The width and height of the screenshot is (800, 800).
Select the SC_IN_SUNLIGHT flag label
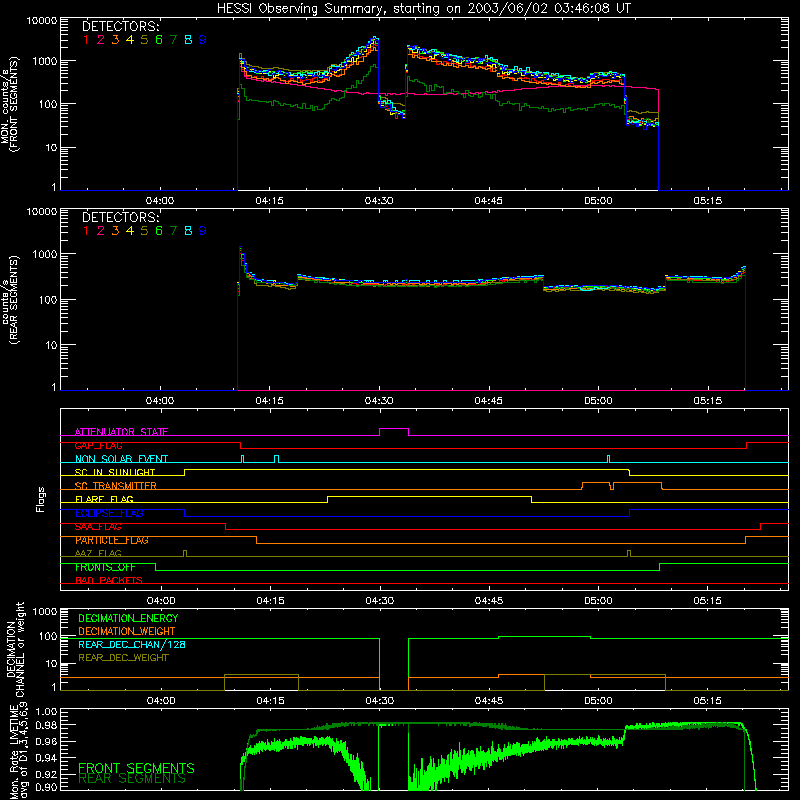pos(115,472)
